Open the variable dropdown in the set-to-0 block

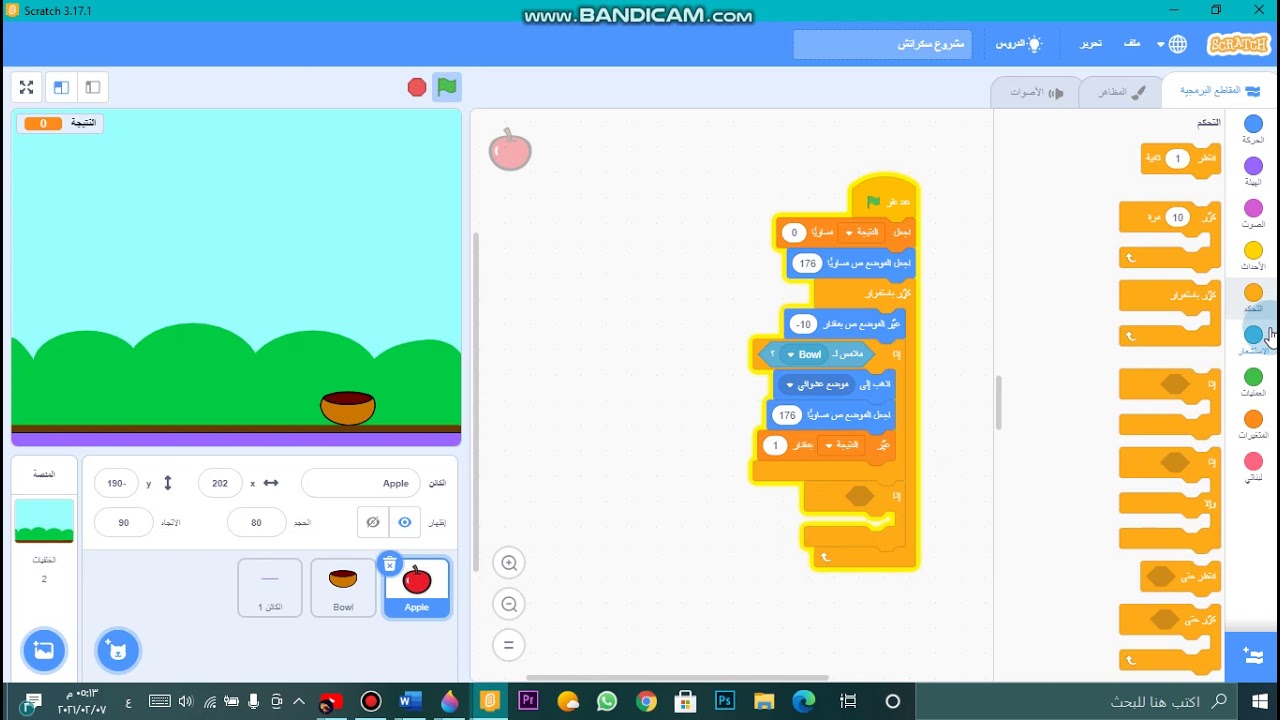863,232
